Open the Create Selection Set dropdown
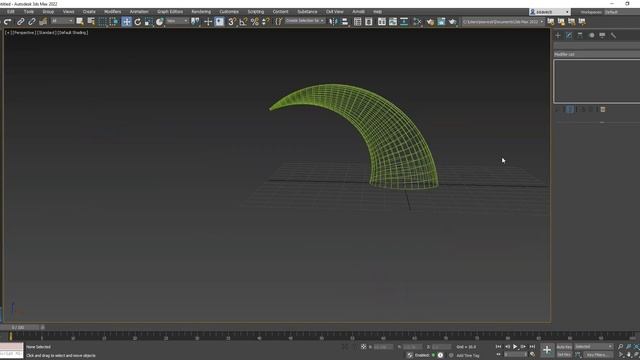The width and height of the screenshot is (640, 360). click(x=304, y=21)
